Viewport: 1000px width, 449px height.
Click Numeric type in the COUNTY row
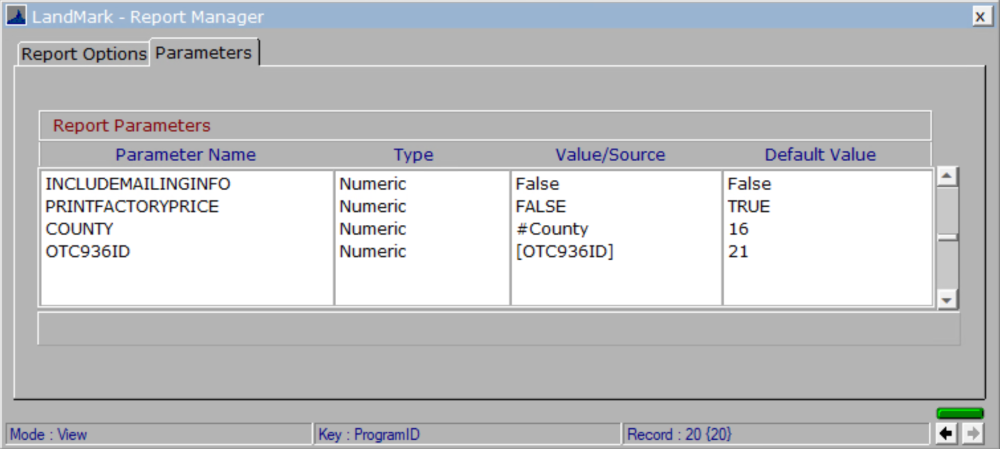(x=372, y=229)
